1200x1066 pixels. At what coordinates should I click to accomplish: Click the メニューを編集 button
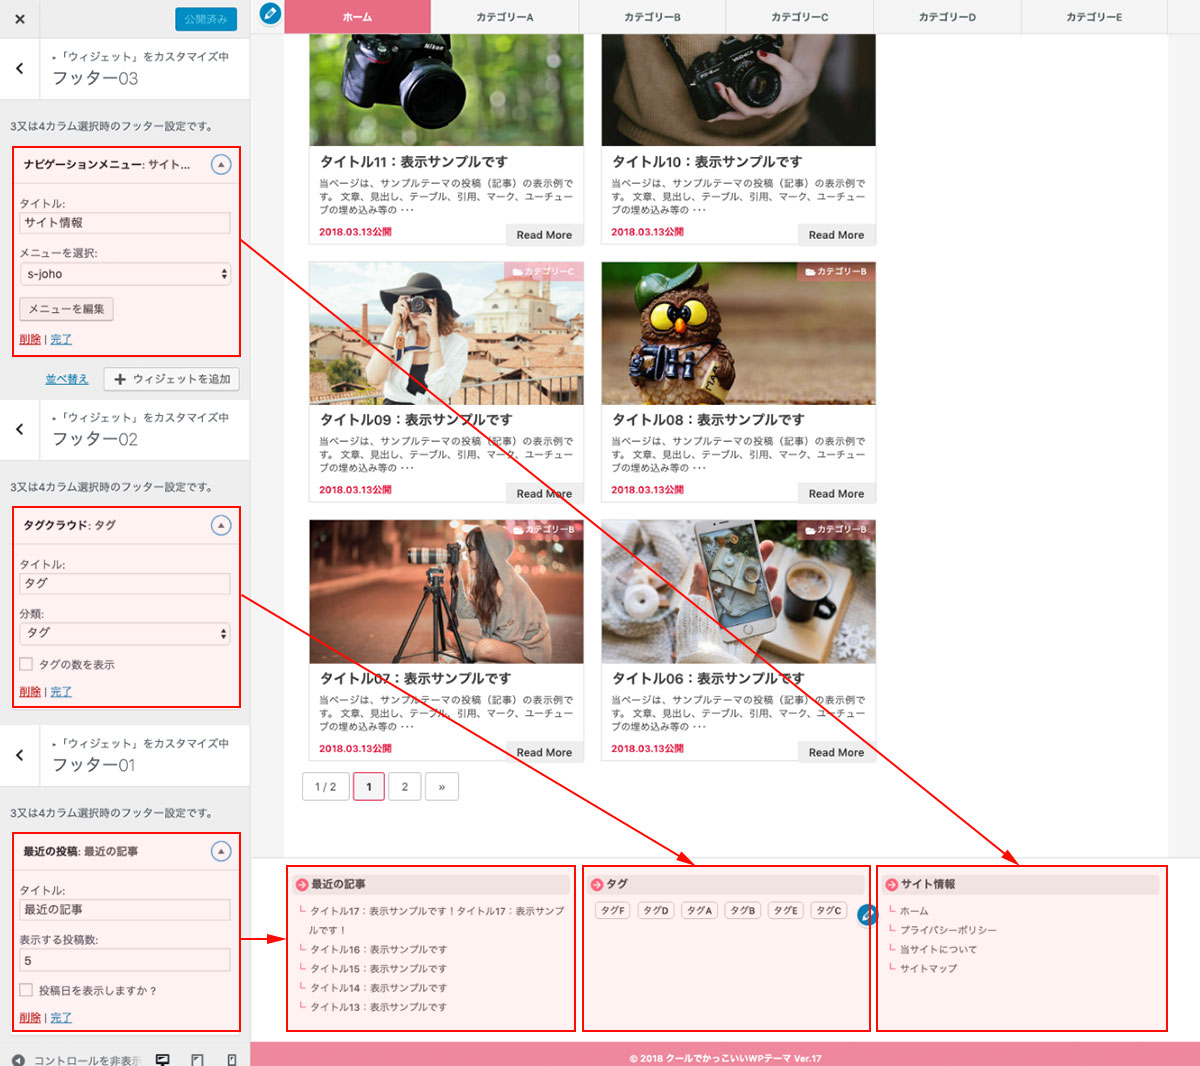pos(66,309)
